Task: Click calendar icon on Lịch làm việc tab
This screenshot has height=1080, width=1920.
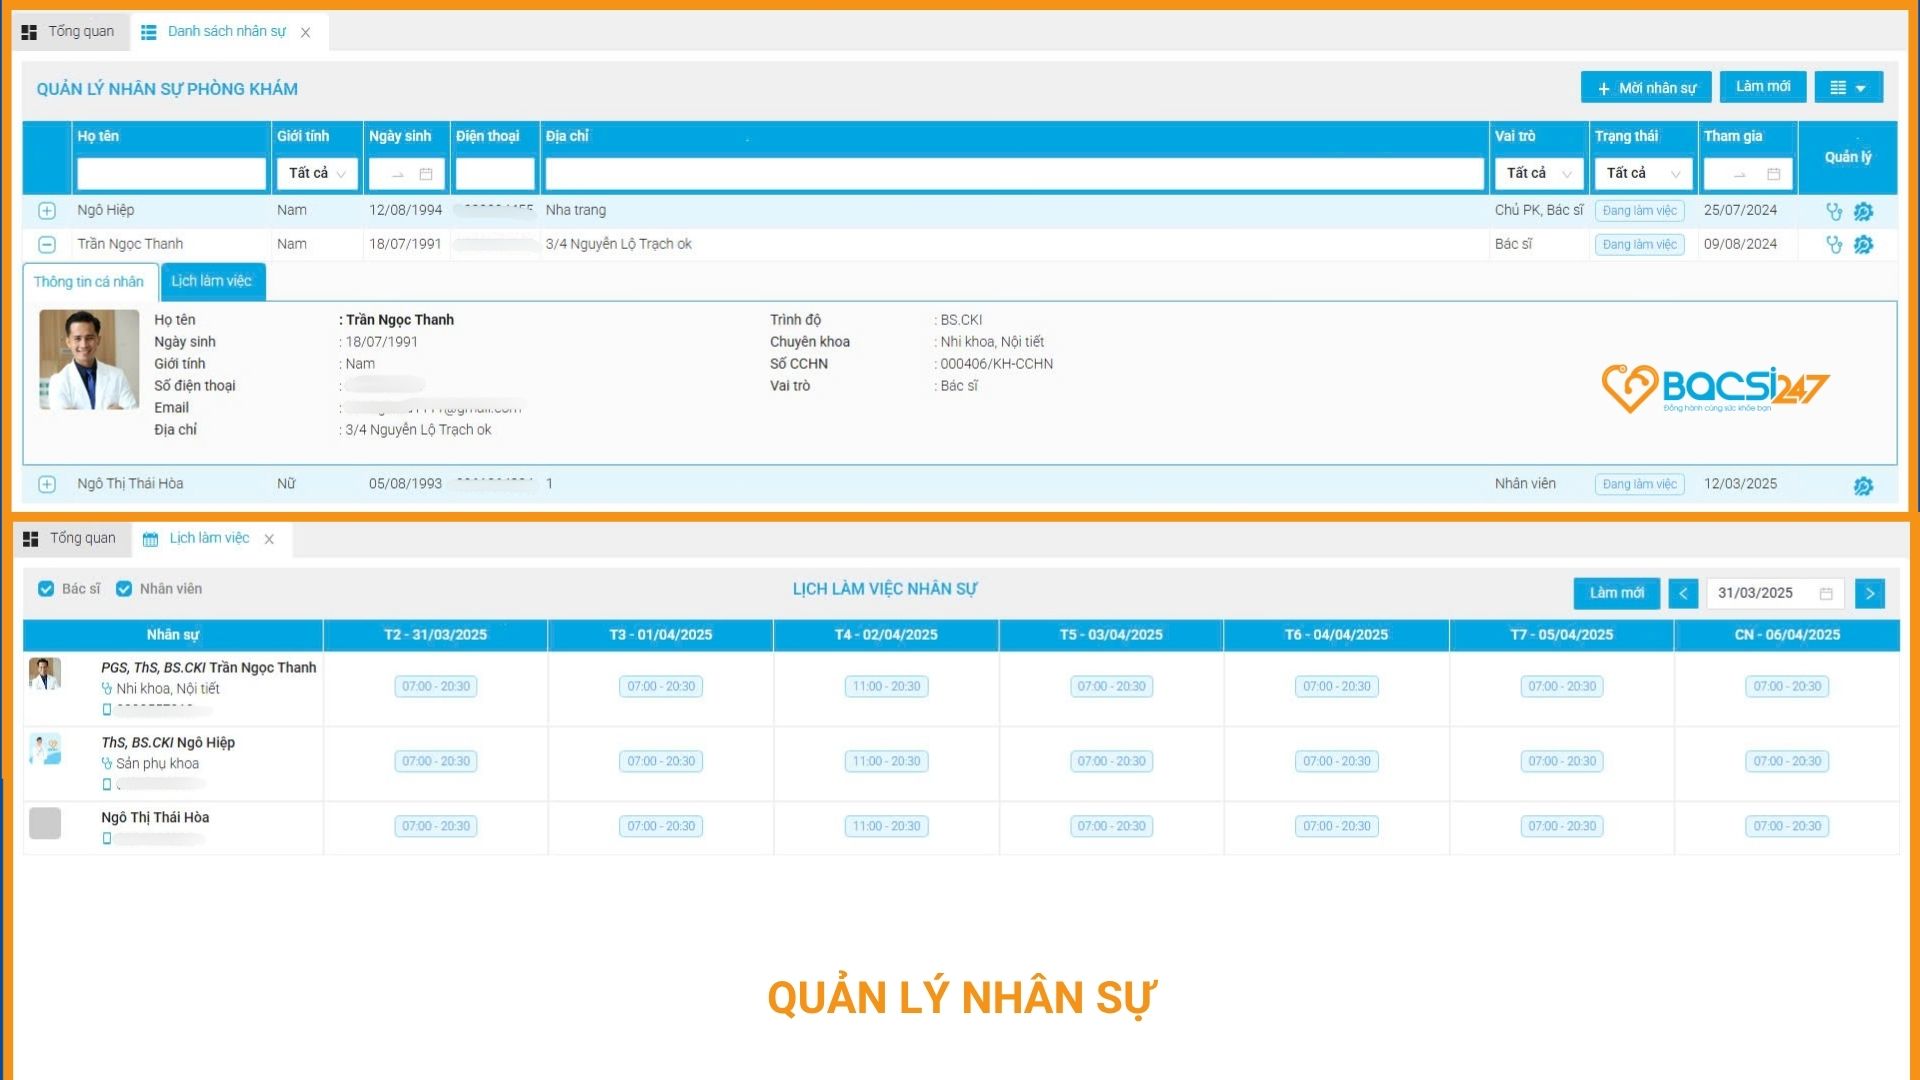Action: click(151, 539)
